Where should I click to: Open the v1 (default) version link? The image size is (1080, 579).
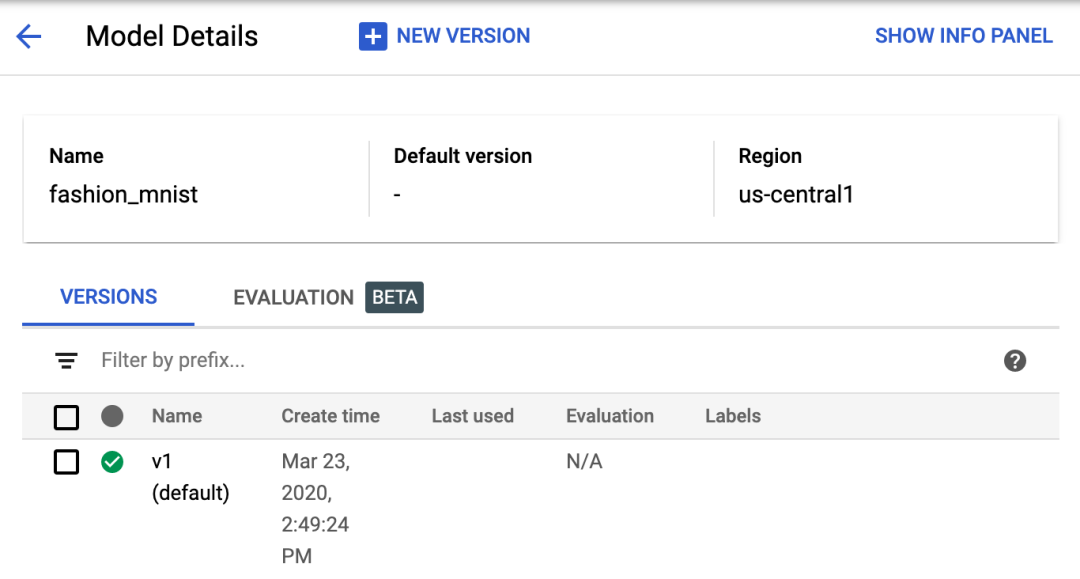(x=162, y=462)
